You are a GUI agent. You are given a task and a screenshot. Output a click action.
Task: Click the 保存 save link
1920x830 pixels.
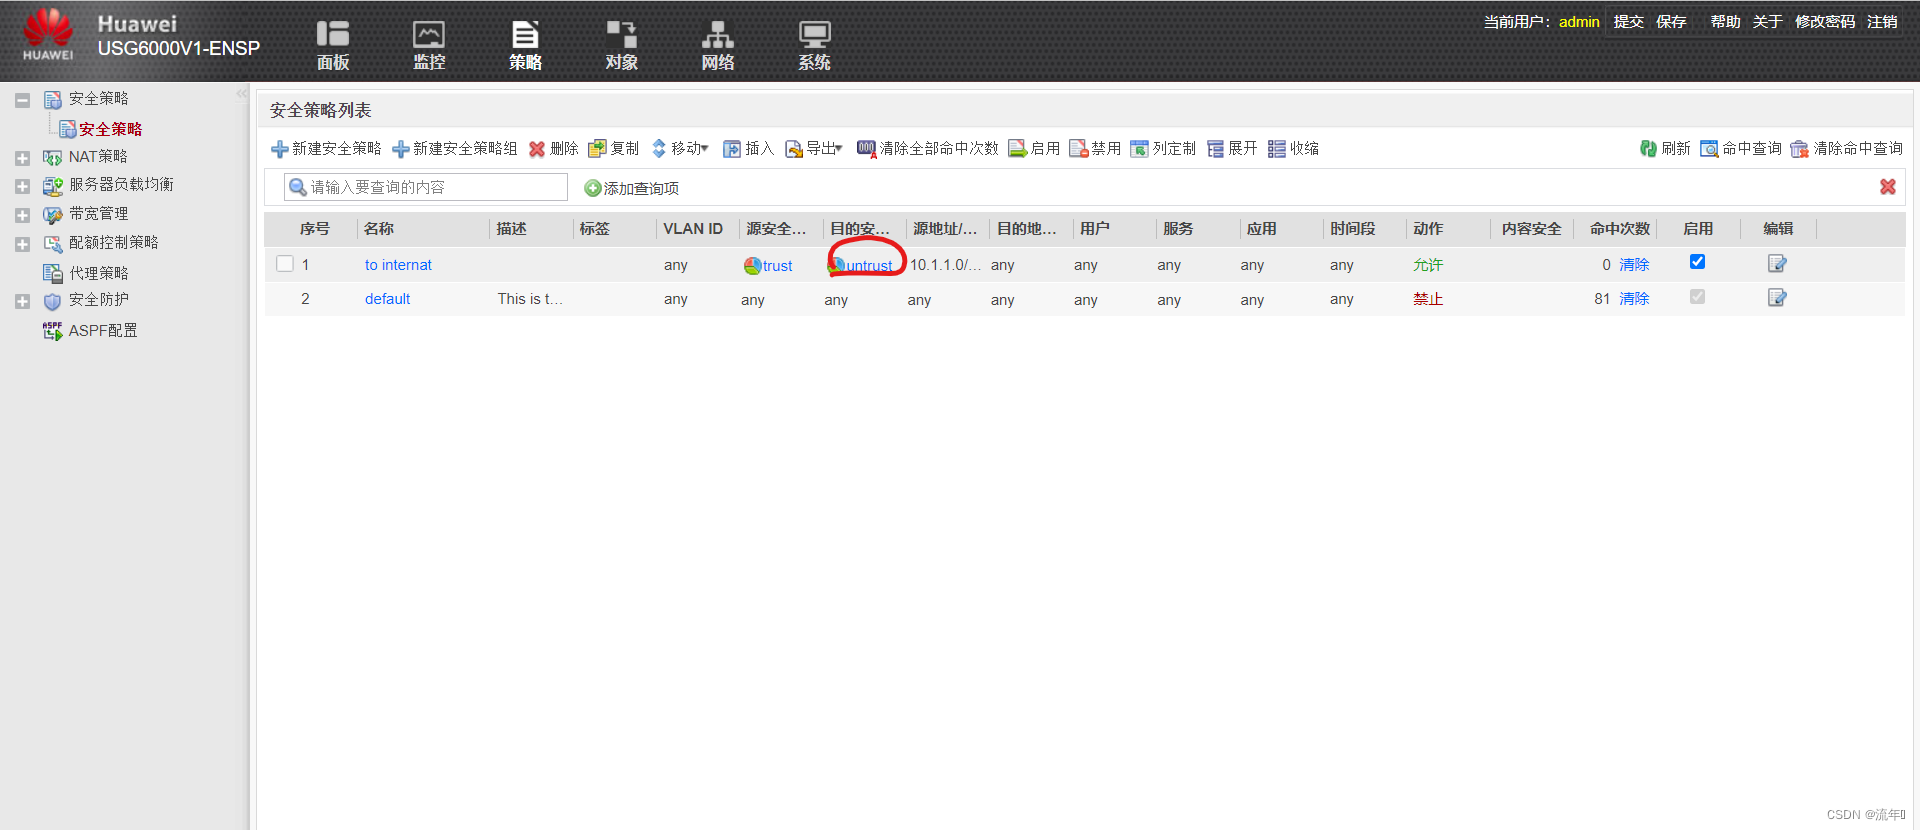tap(1671, 21)
